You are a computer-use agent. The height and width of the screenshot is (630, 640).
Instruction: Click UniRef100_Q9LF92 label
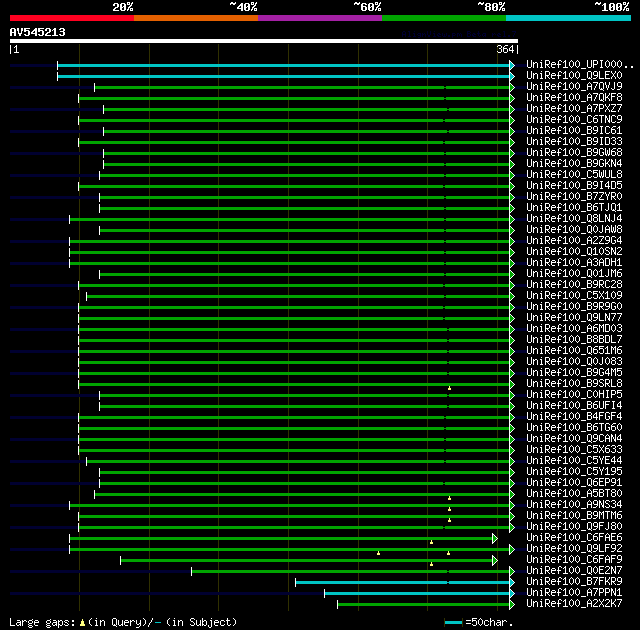pyautogui.click(x=574, y=549)
